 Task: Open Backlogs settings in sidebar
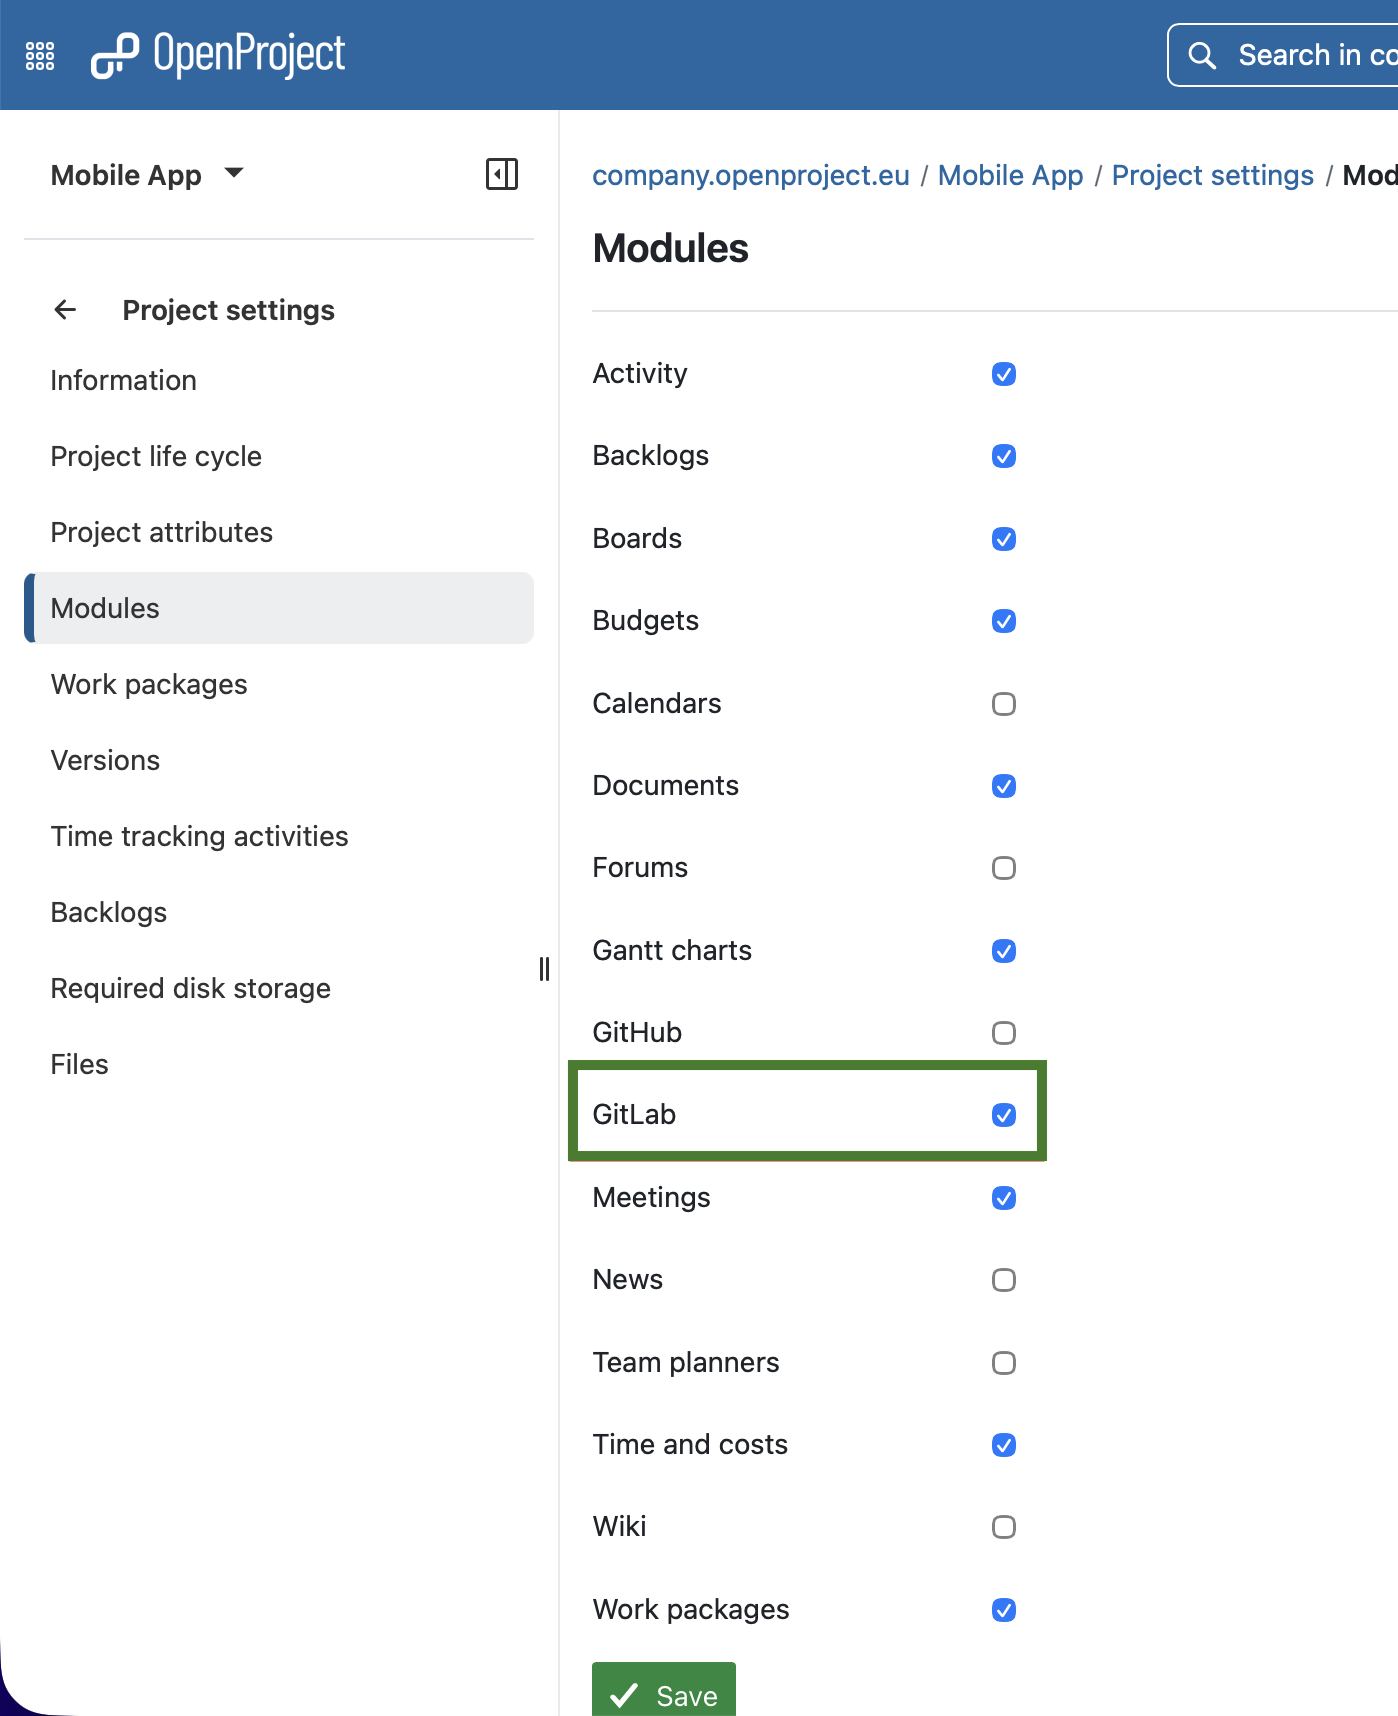click(279, 912)
